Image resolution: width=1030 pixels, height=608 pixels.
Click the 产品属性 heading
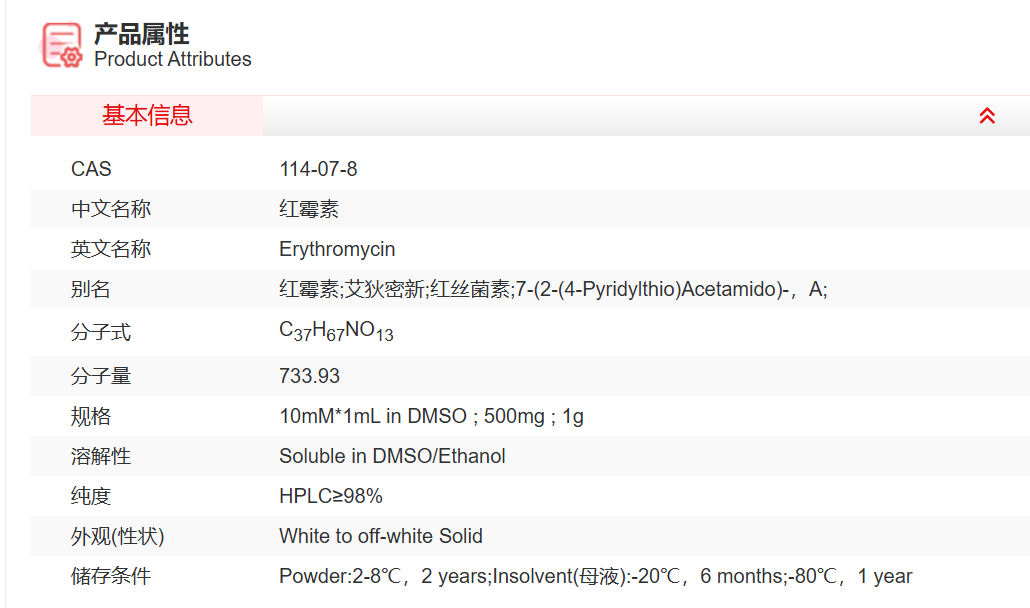point(141,34)
